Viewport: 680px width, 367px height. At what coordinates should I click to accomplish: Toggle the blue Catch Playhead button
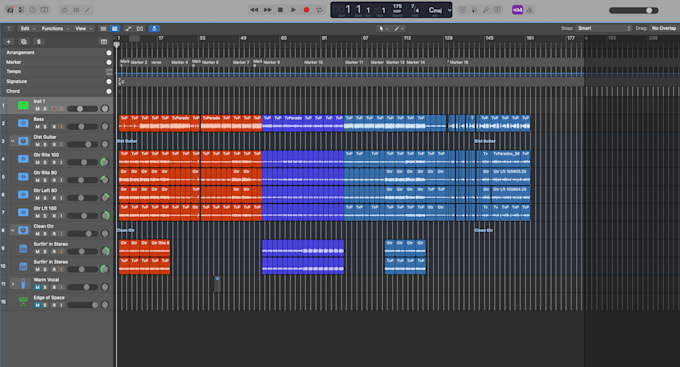click(x=154, y=29)
